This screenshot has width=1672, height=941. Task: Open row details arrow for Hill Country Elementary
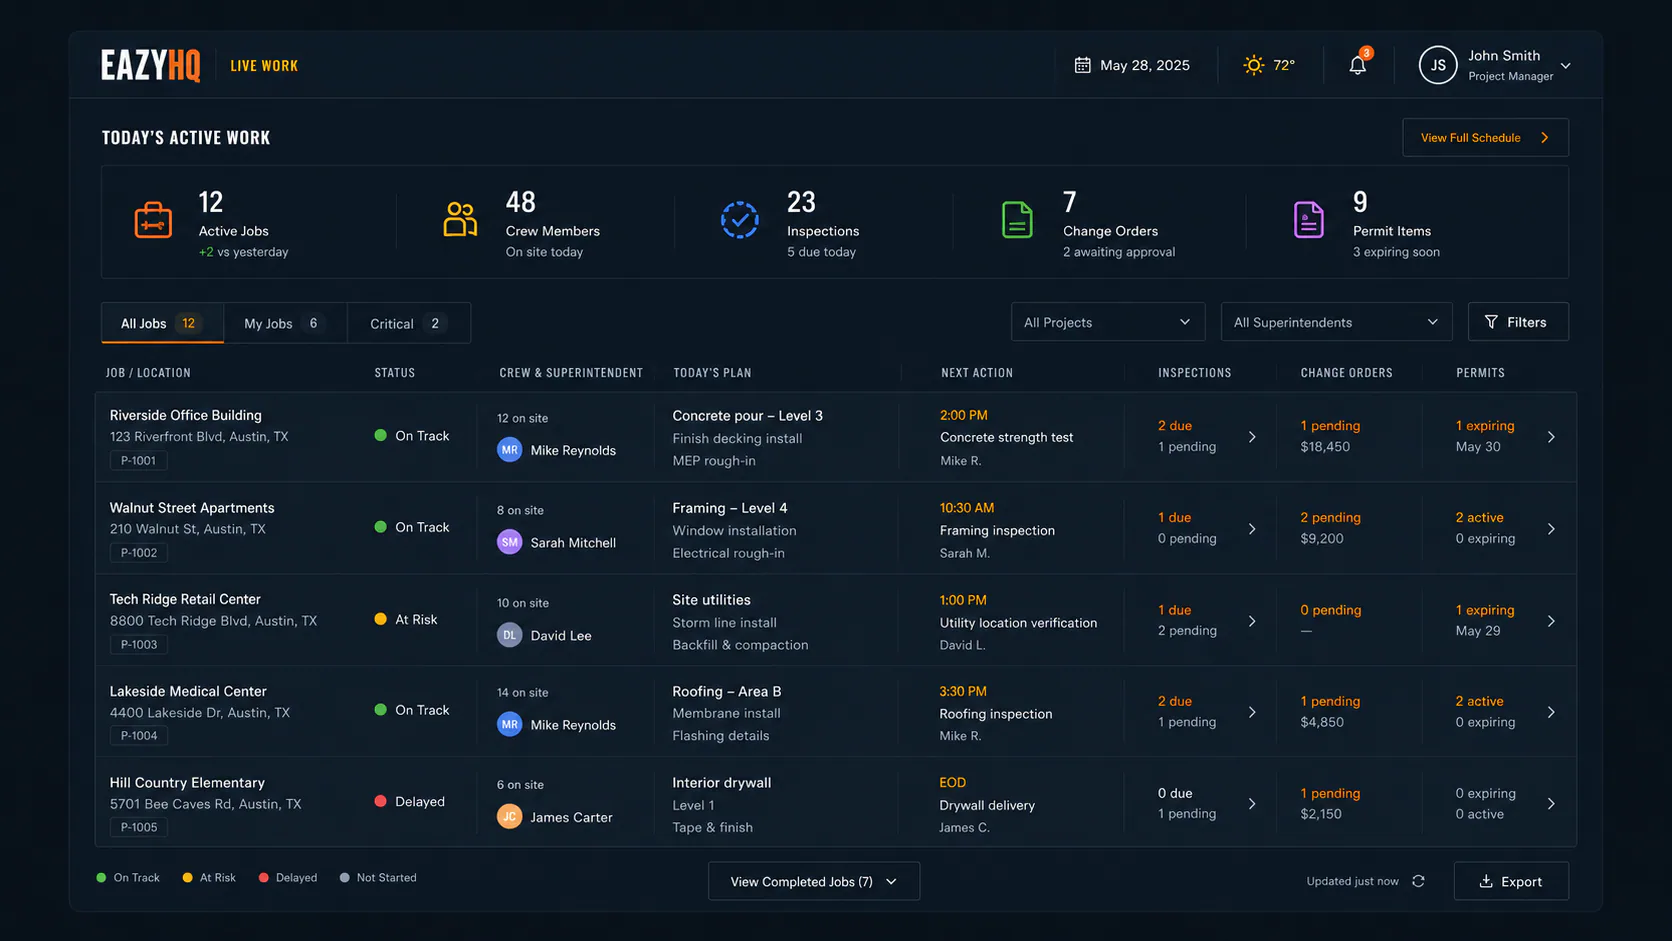(x=1551, y=804)
